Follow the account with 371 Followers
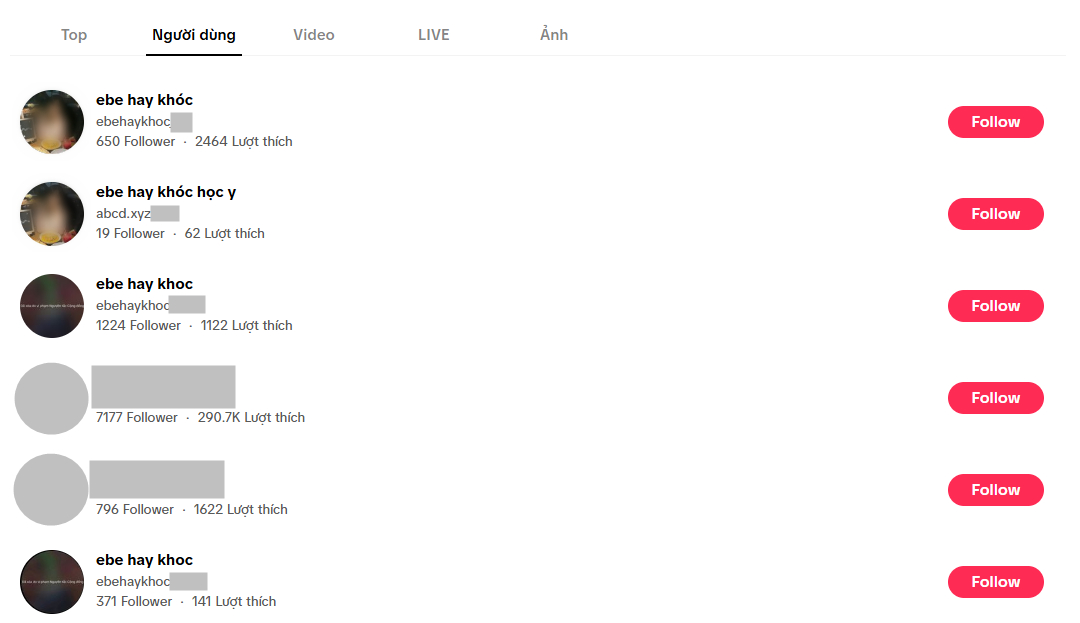 (995, 582)
